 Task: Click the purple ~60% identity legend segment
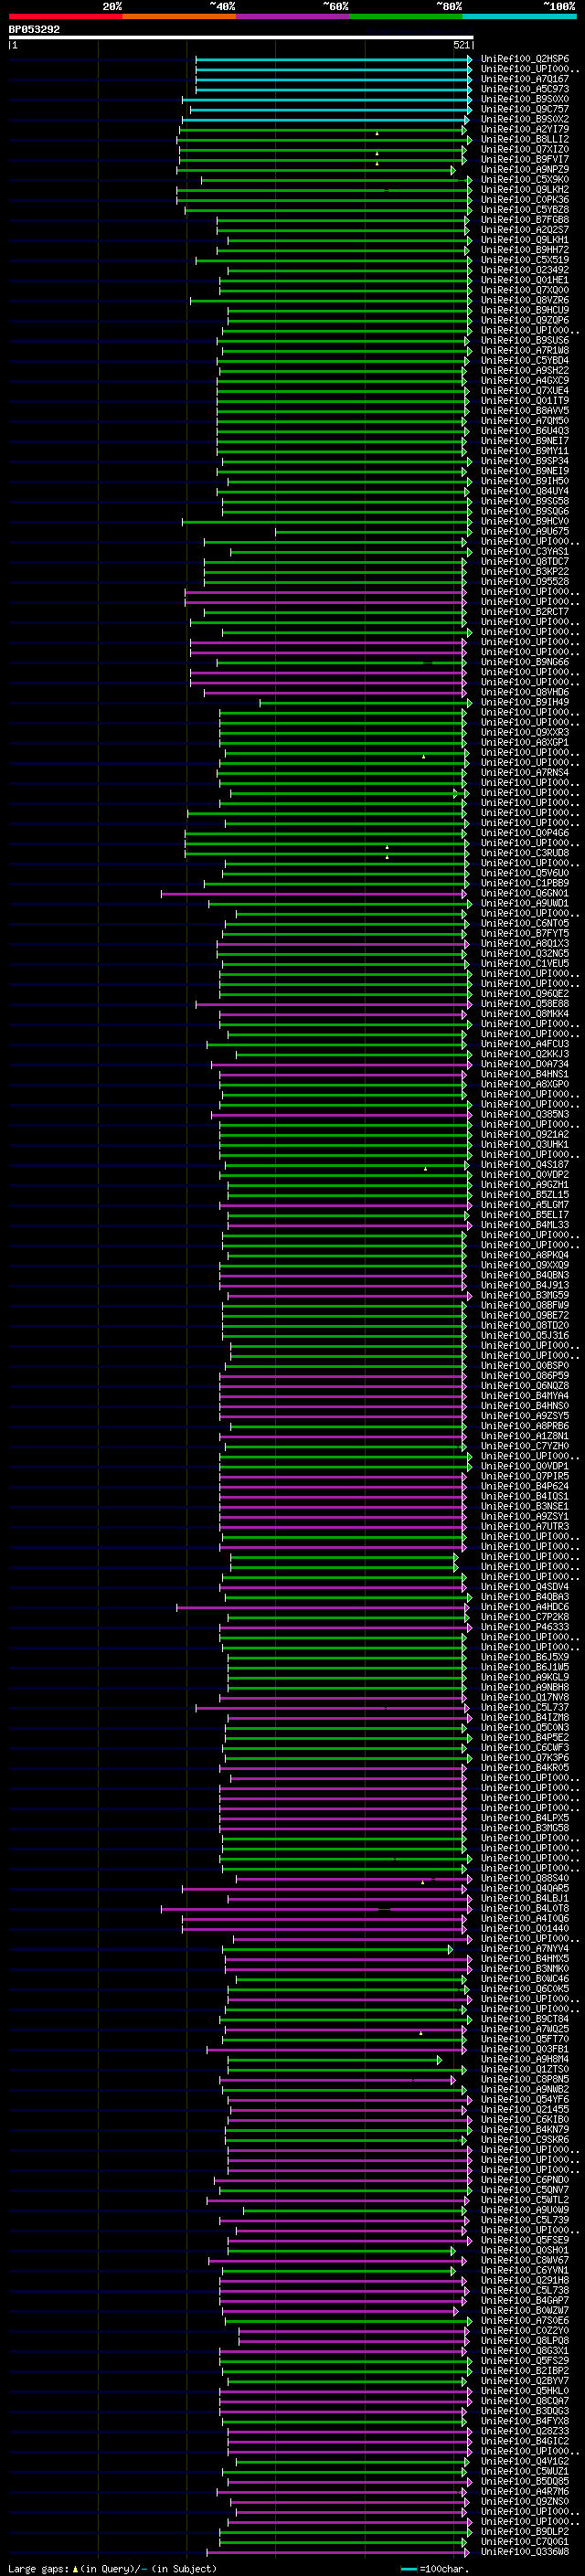293,16
